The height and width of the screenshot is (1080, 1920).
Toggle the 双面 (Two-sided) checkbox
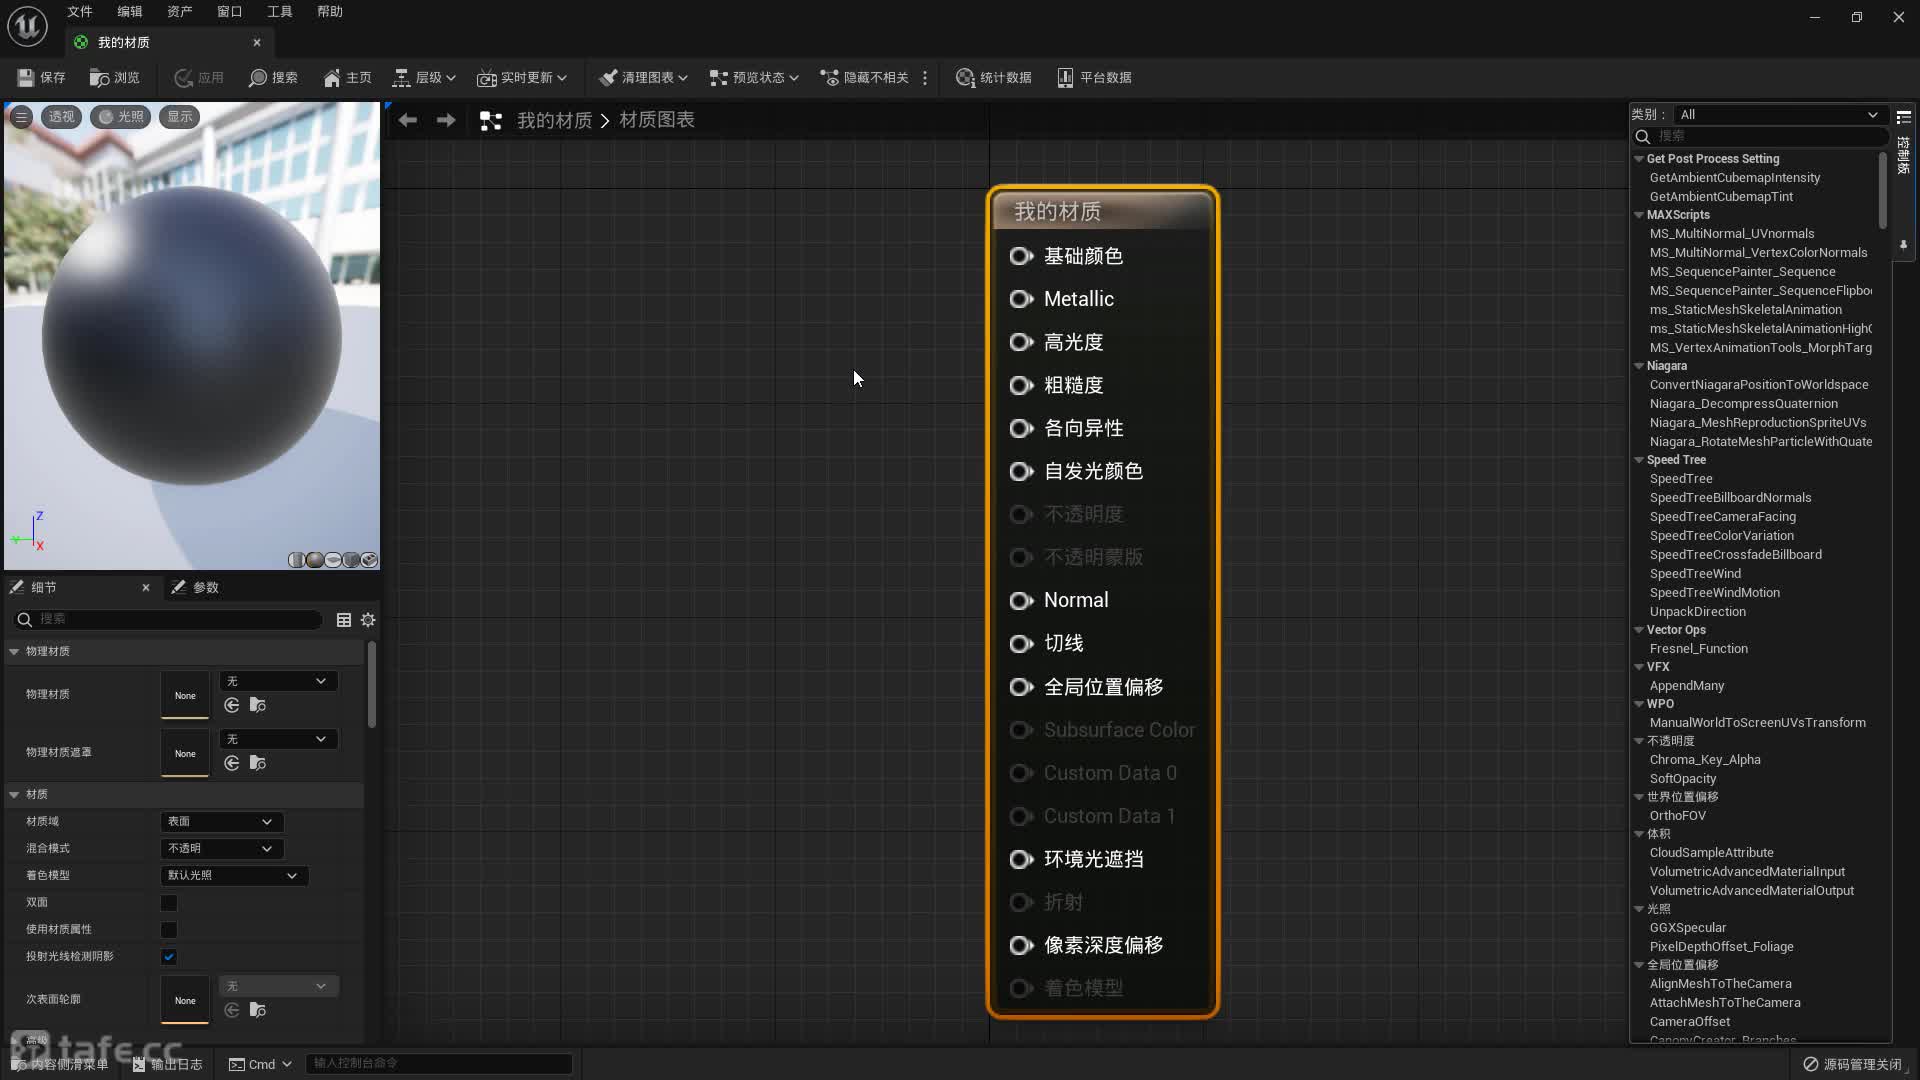(169, 902)
